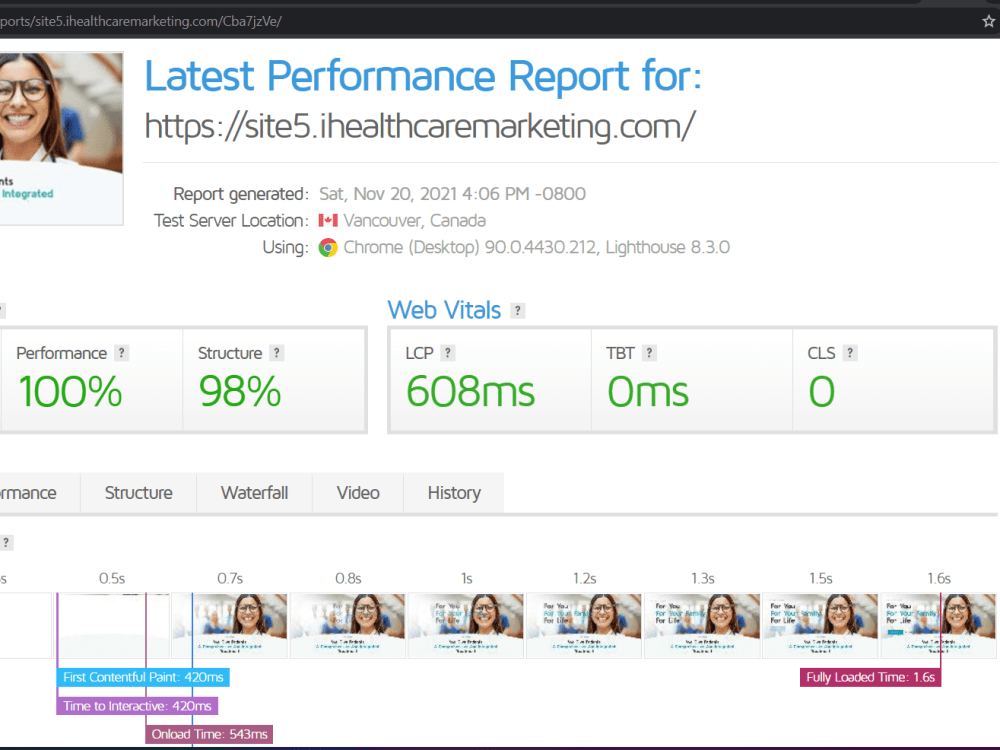Click the CLS value of 0
1000x750 pixels.
tap(821, 392)
